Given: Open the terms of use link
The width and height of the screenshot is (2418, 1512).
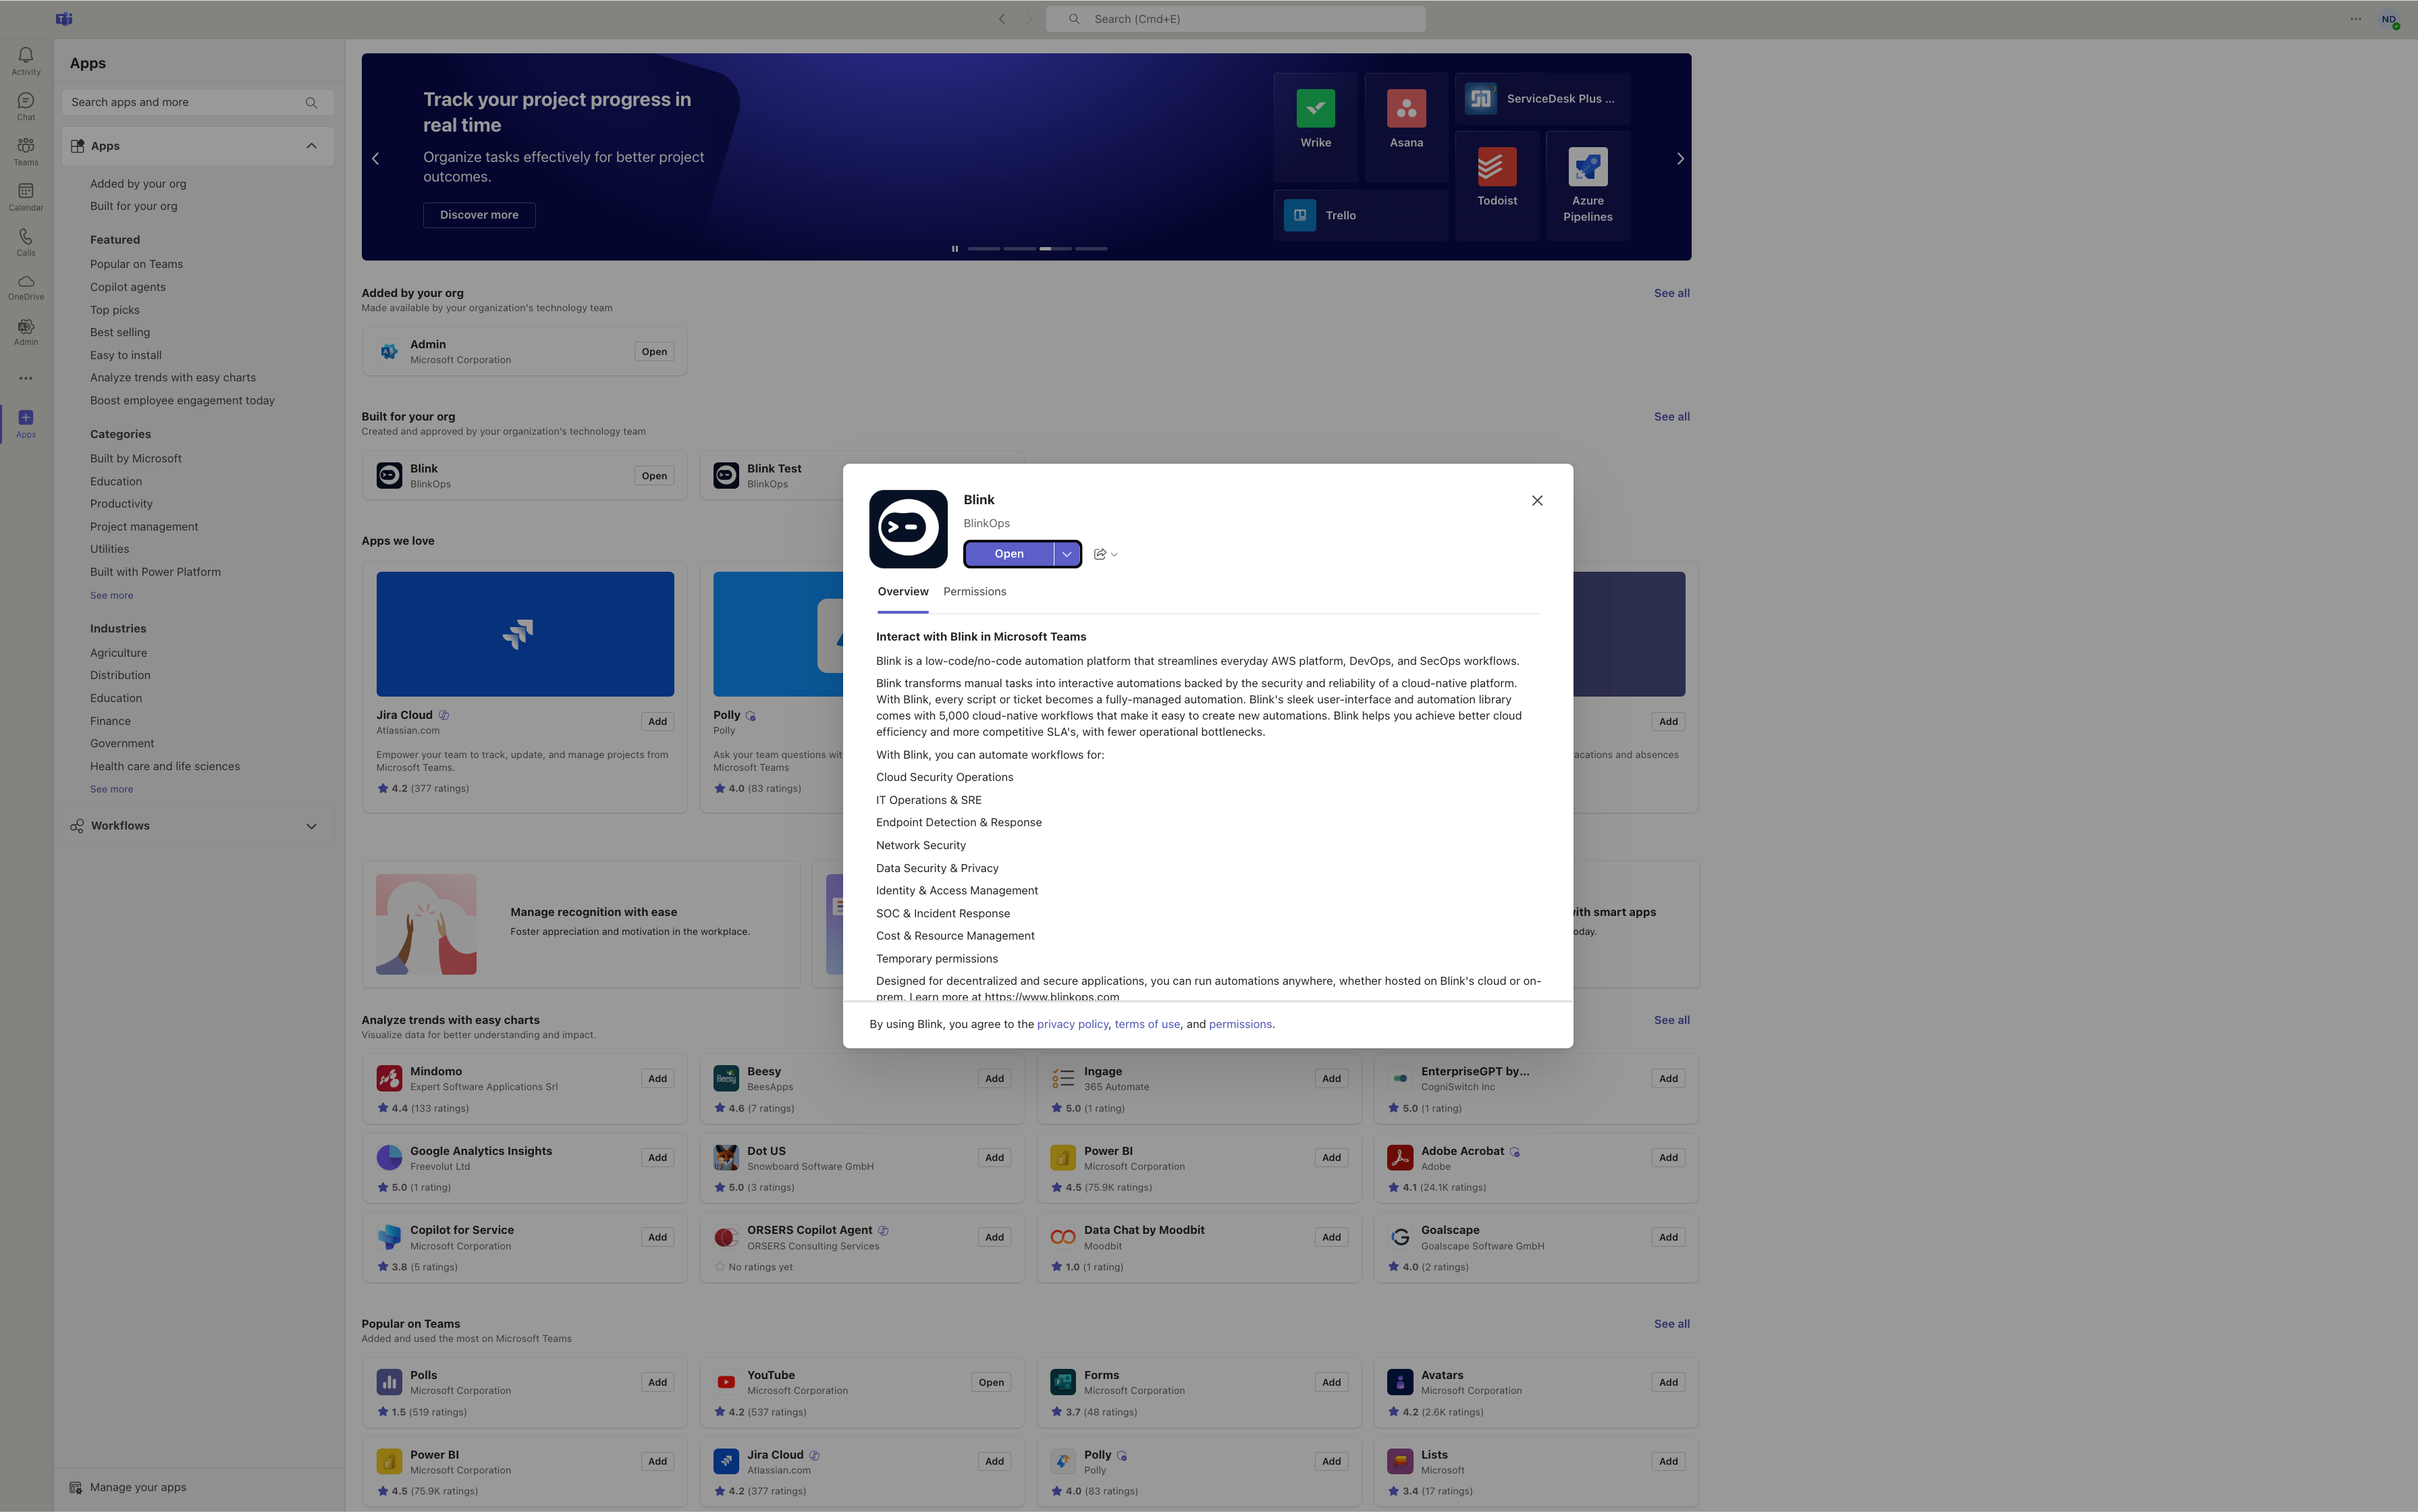Looking at the screenshot, I should pos(1147,1024).
